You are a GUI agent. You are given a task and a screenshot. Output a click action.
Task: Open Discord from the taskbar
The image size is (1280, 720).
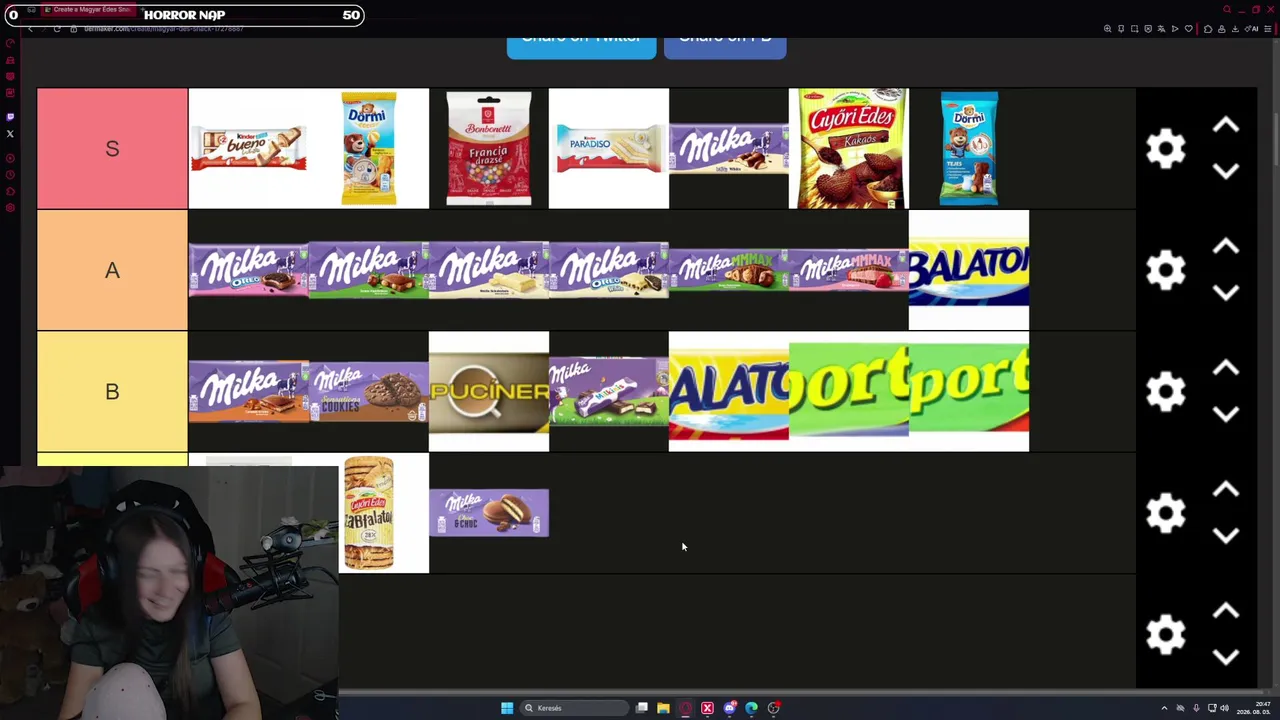(730, 708)
